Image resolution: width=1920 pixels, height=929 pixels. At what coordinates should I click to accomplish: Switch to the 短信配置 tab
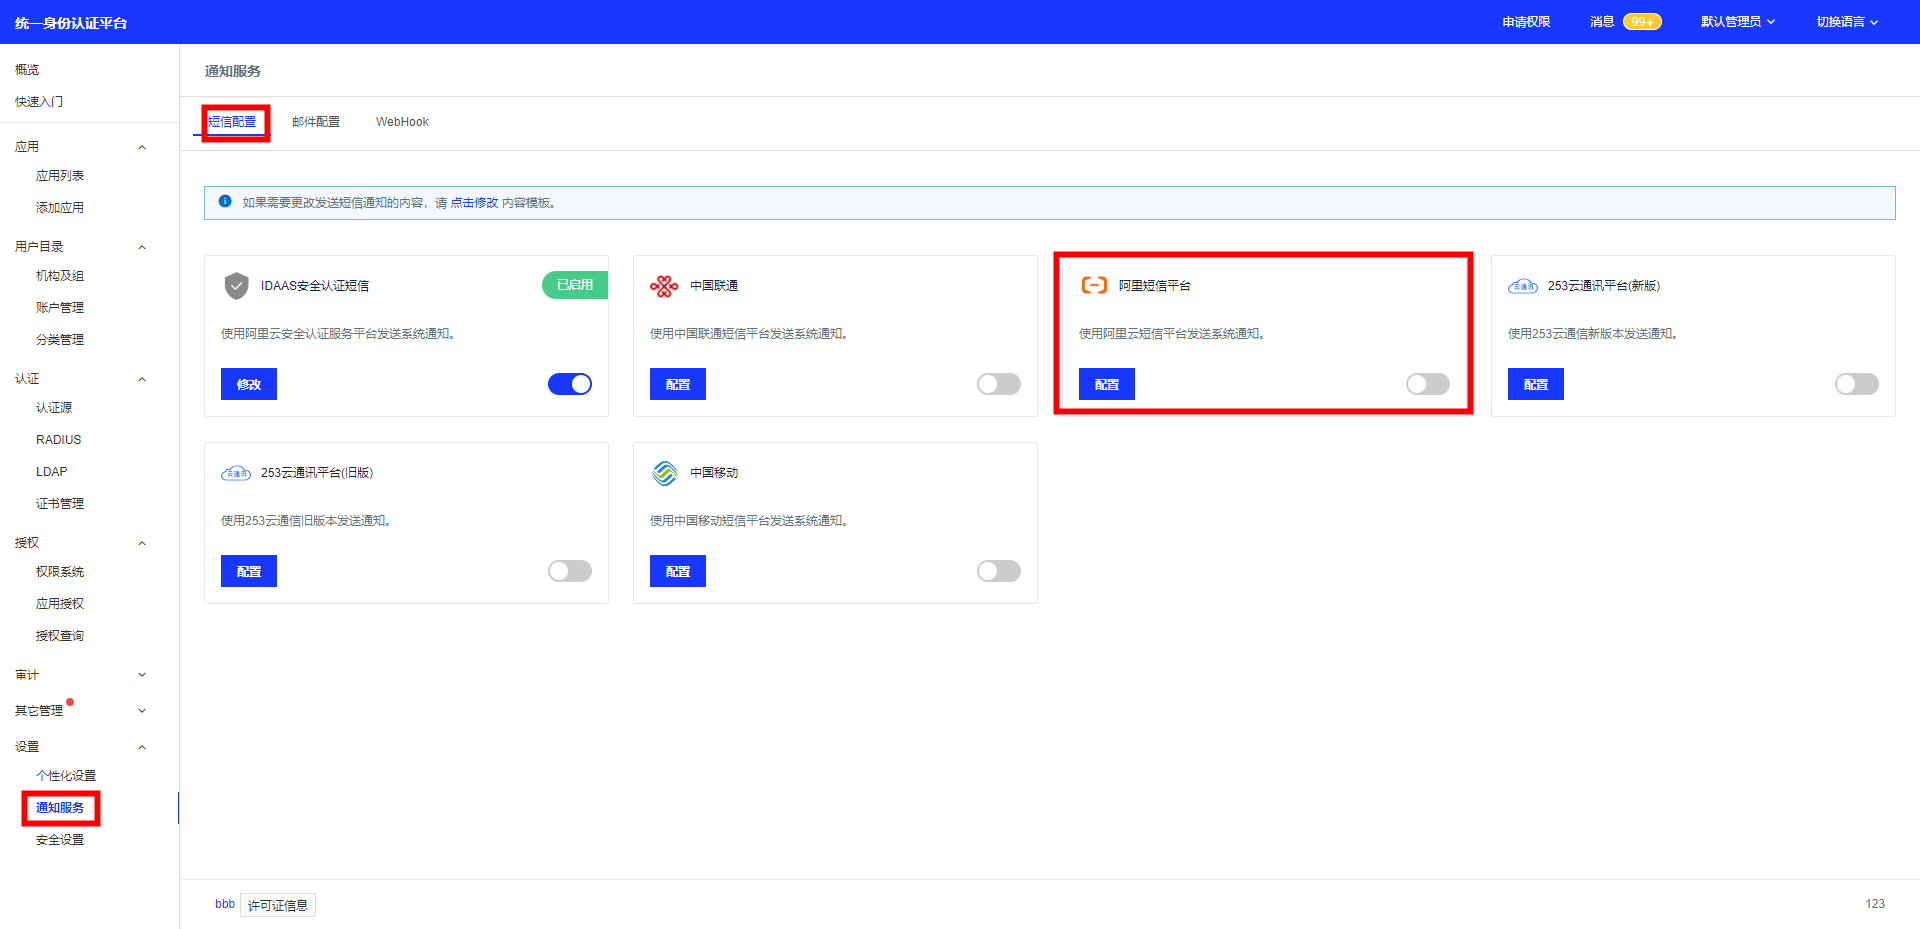point(232,122)
